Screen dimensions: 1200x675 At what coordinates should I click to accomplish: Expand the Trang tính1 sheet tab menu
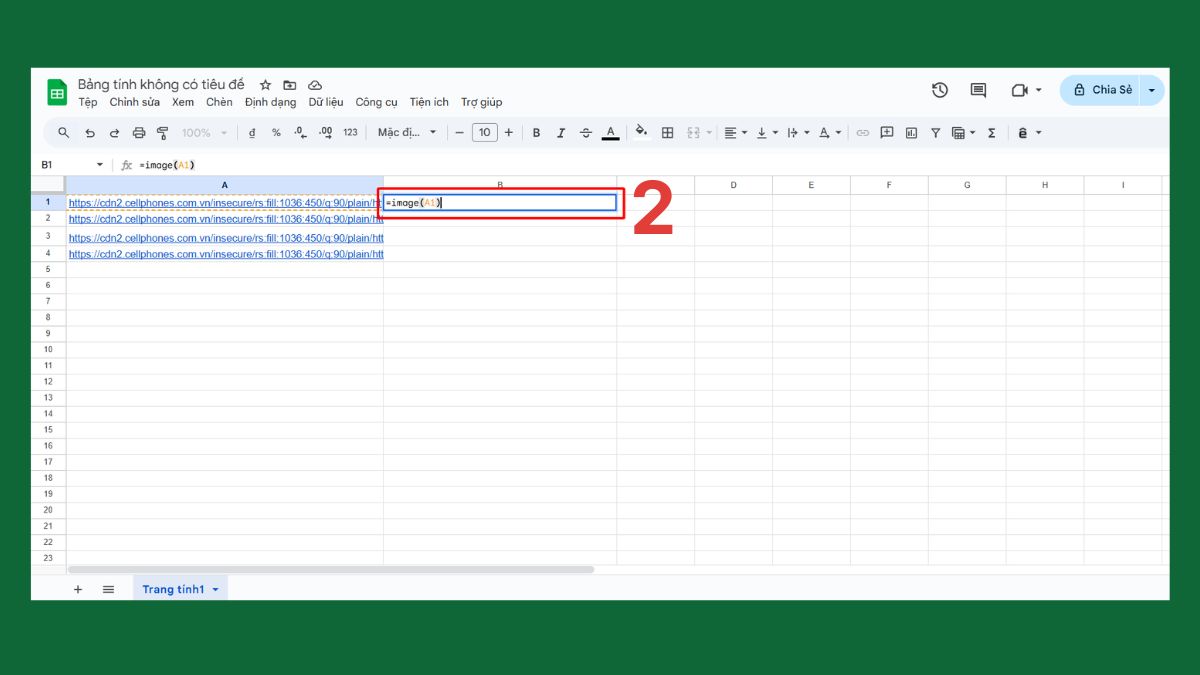(x=214, y=589)
